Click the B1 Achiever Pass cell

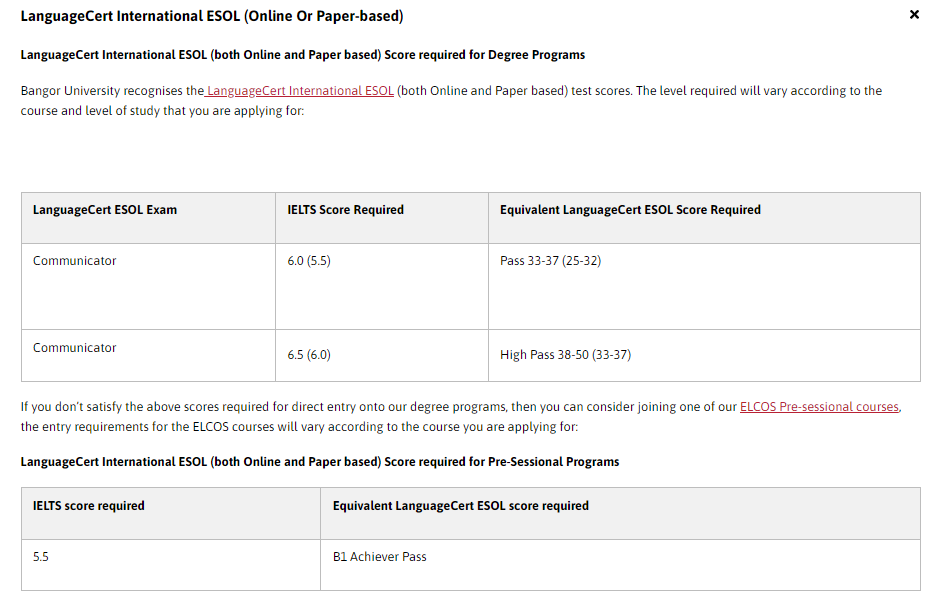tap(620, 565)
